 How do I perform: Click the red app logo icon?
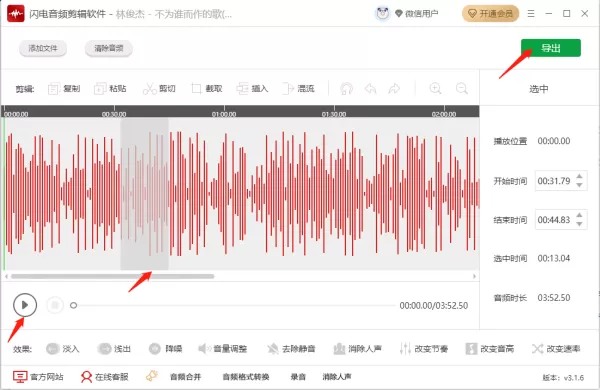[16, 14]
